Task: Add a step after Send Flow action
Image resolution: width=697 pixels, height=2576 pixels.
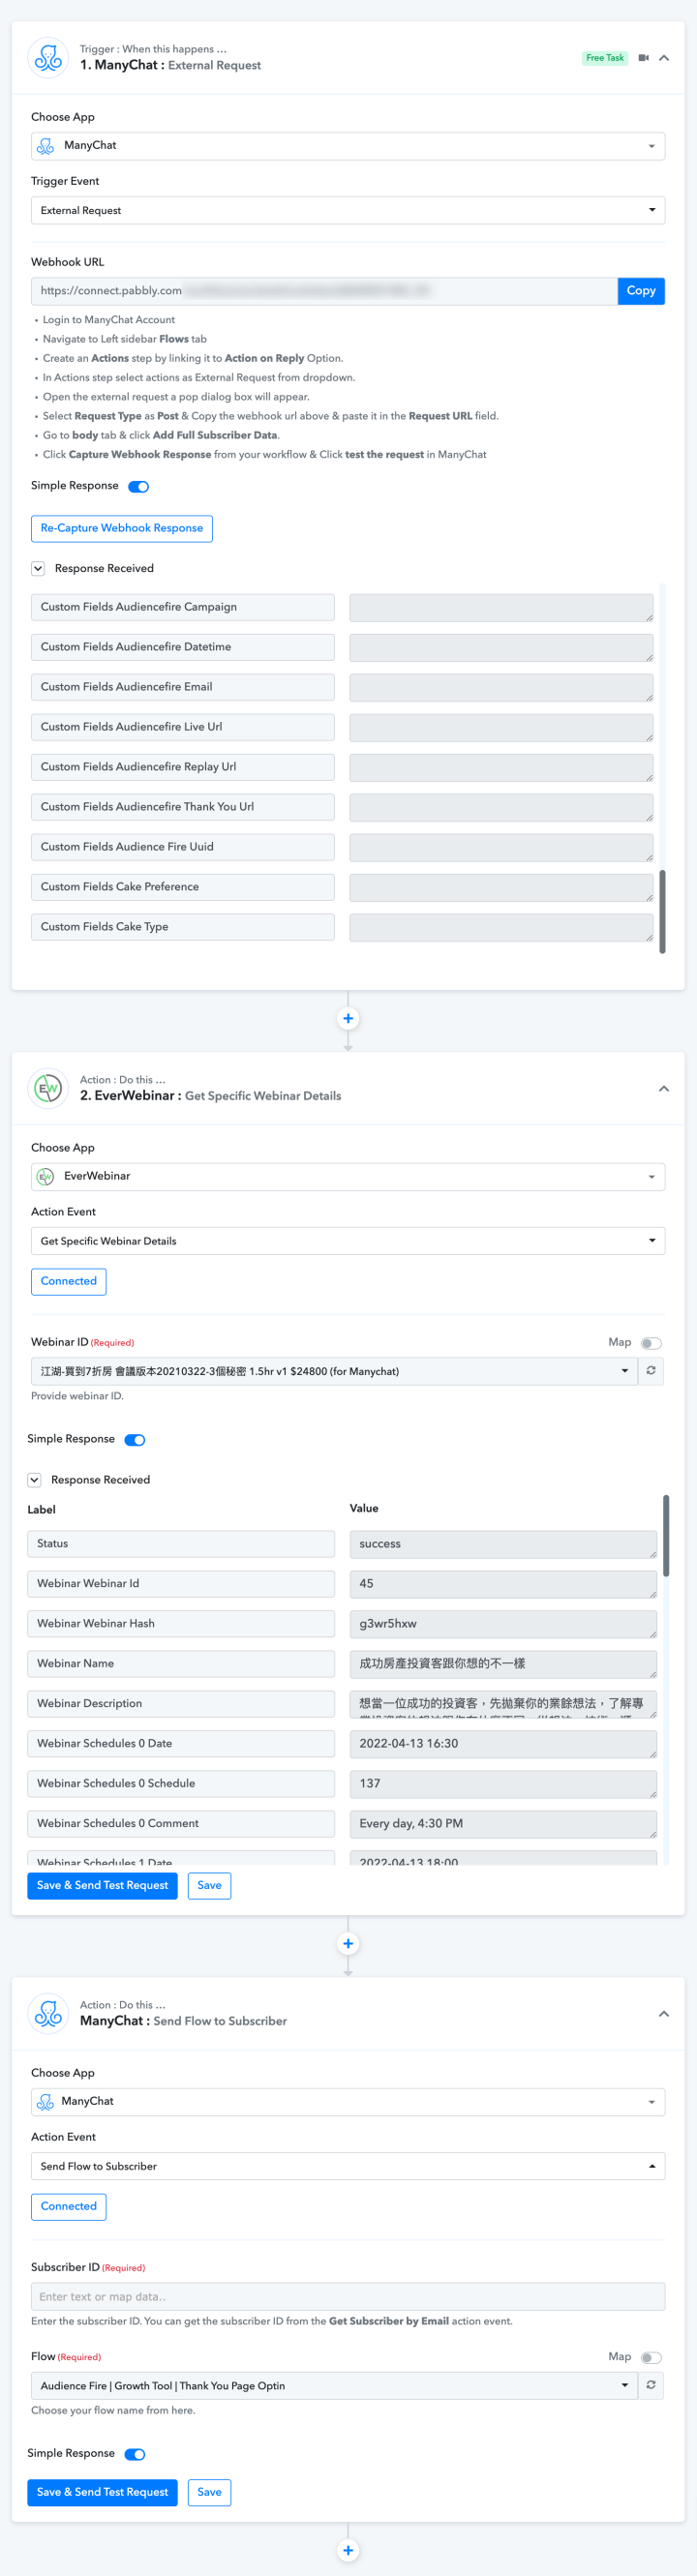Action: tap(348, 2550)
